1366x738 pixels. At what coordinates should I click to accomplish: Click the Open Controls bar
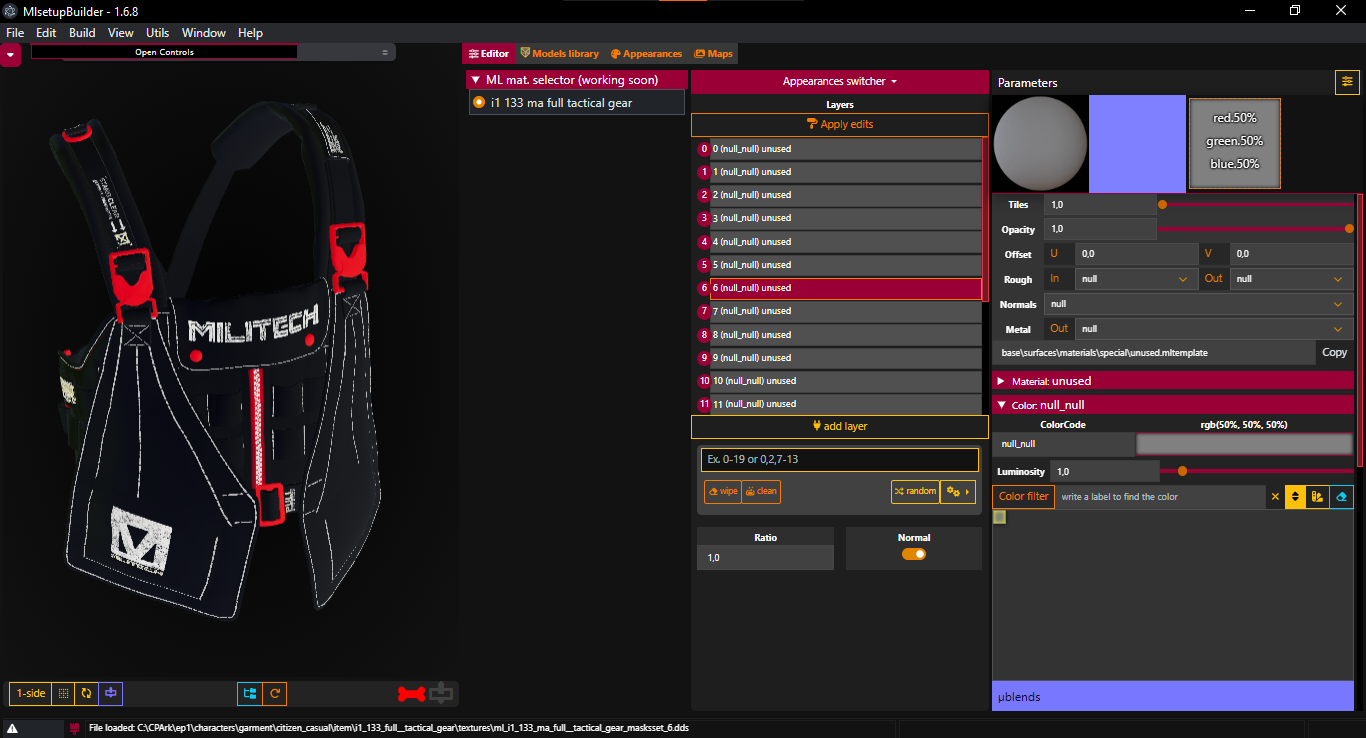(165, 52)
